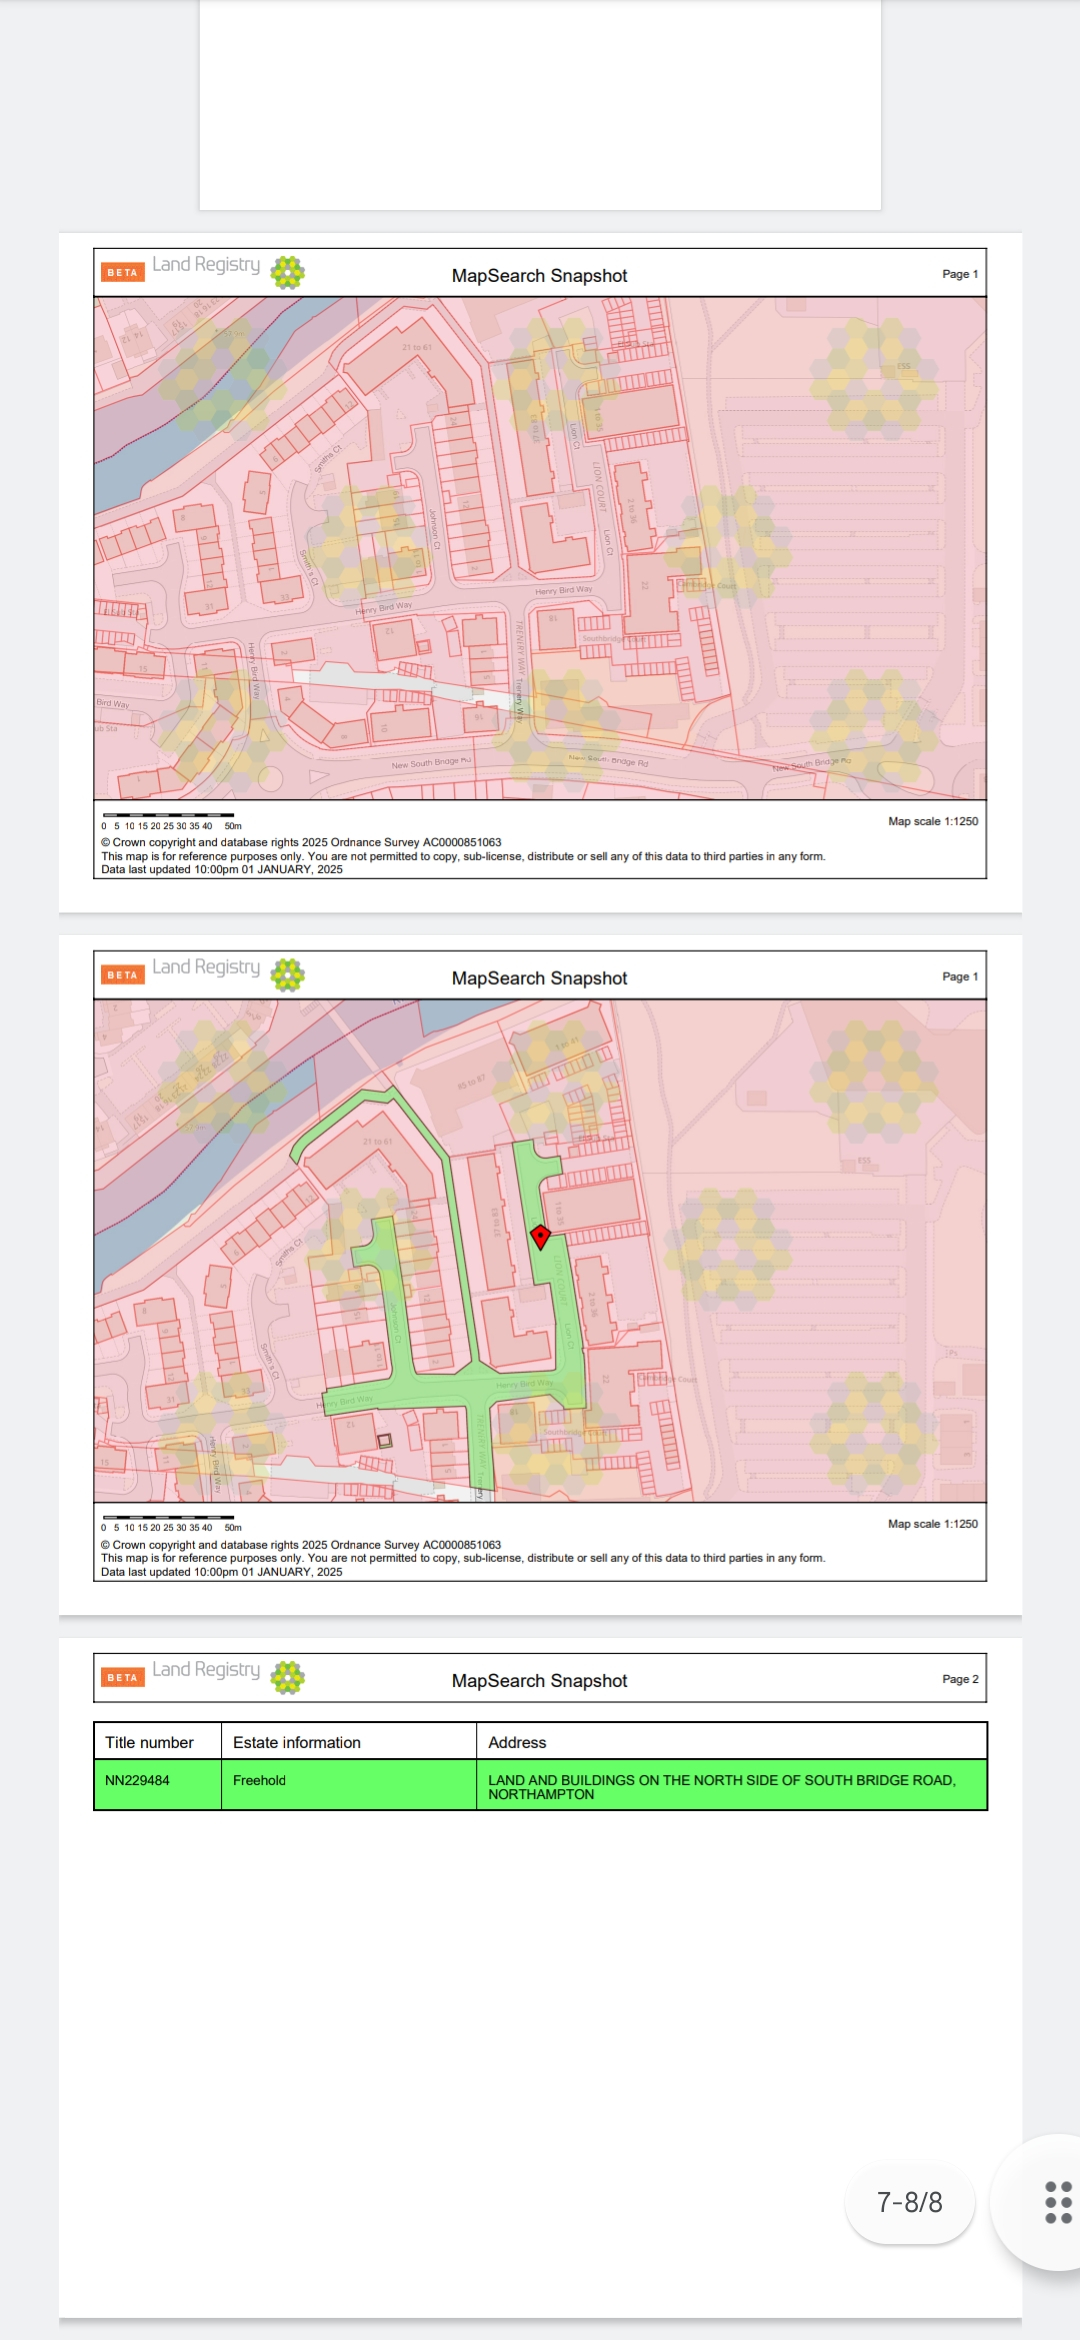This screenshot has width=1080, height=2340.
Task: Click the scale bar under the green-highlighted map
Action: click(x=170, y=1522)
